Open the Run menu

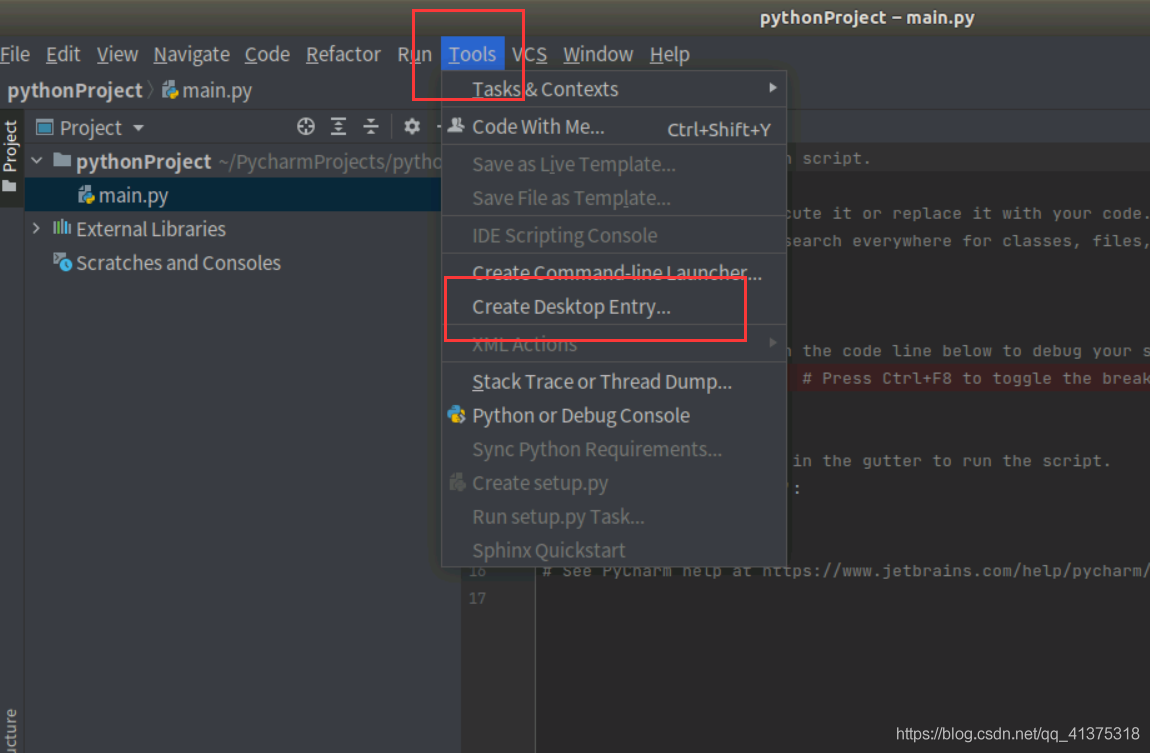414,54
